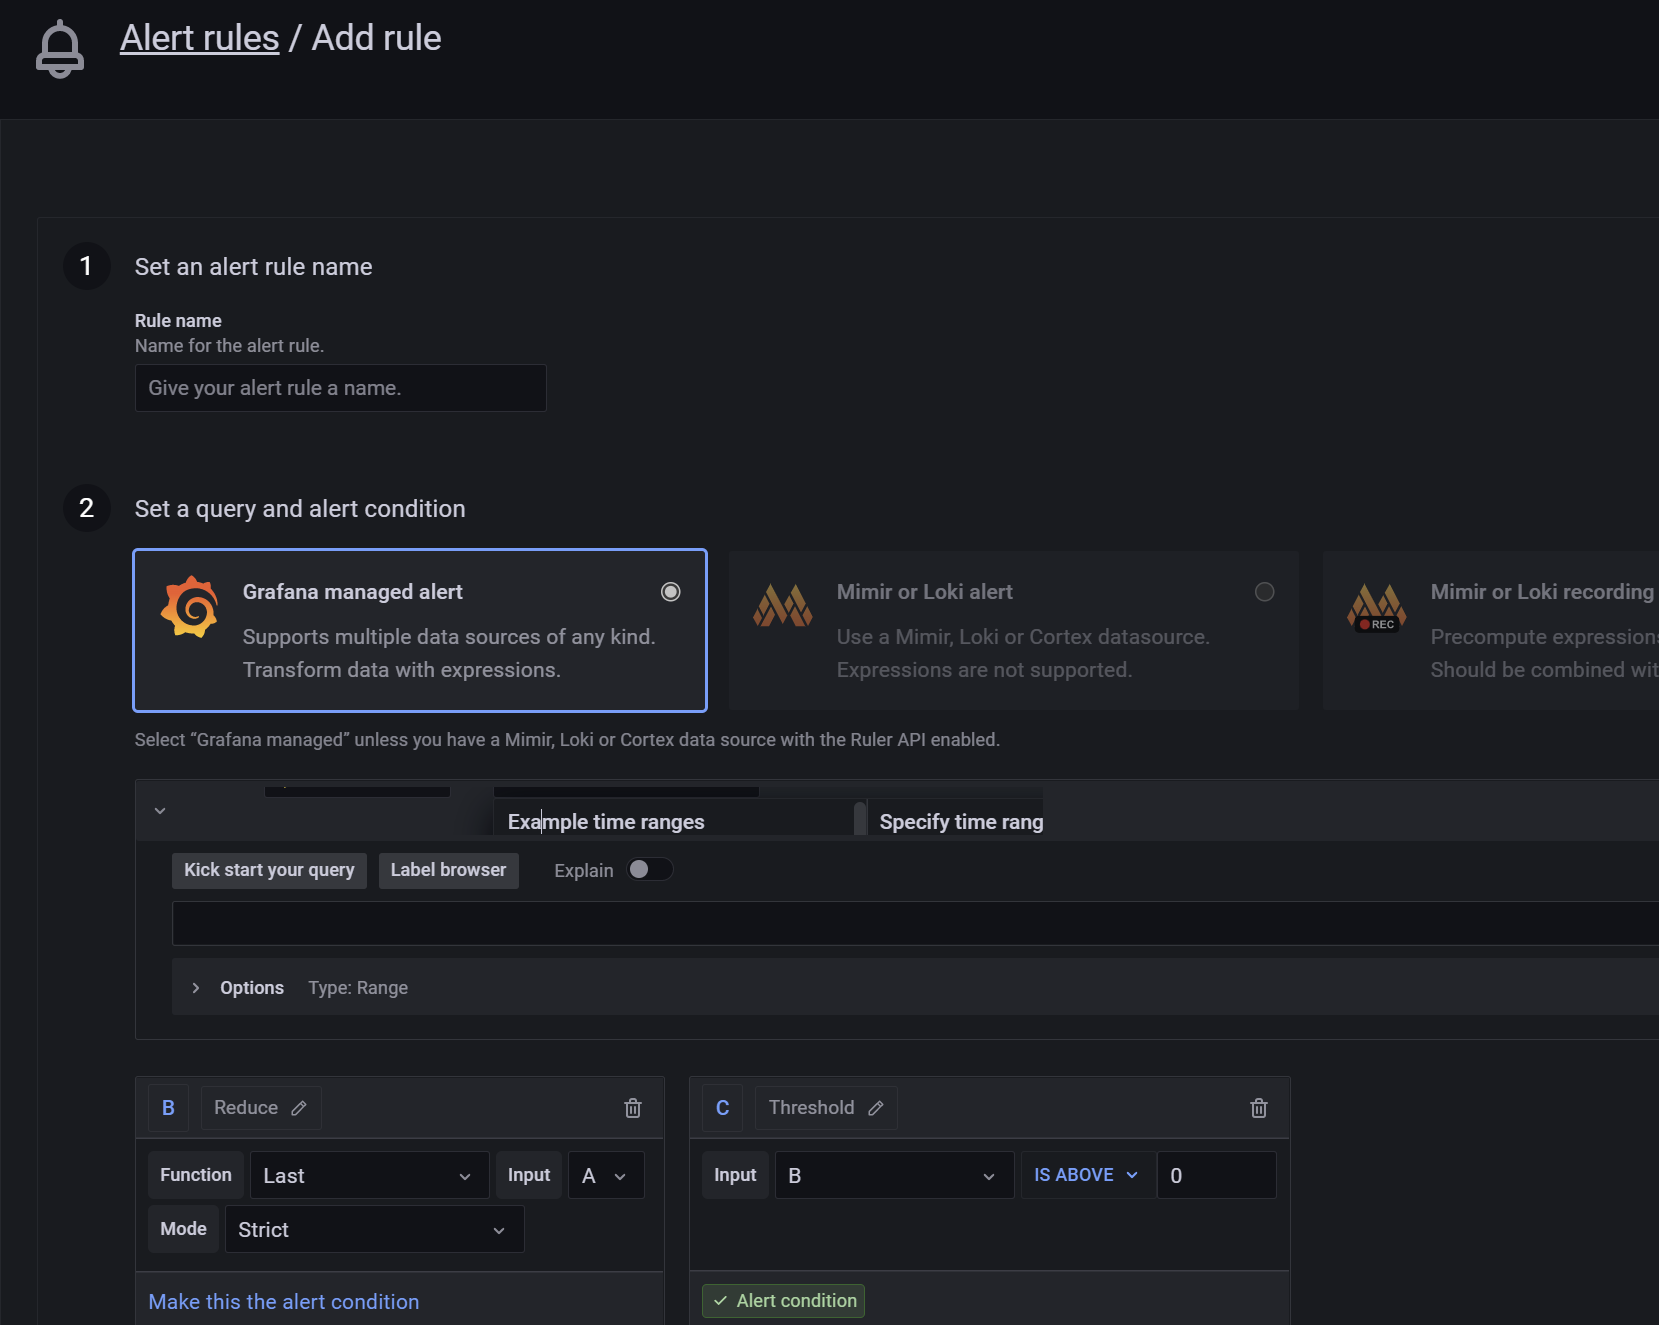Switch to the Example time ranges tab

(605, 821)
